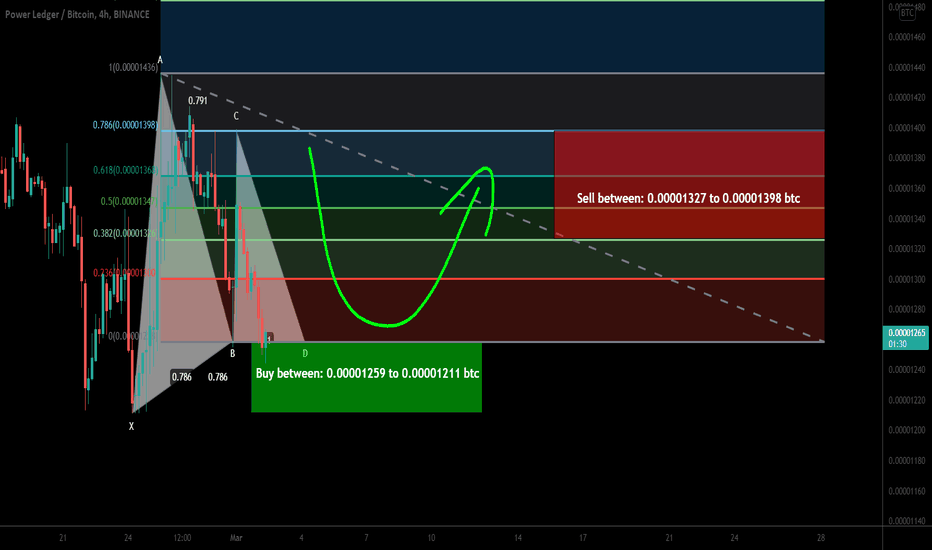The height and width of the screenshot is (550, 932).
Task: Click price axis value 0.00001220
Action: tap(906, 400)
